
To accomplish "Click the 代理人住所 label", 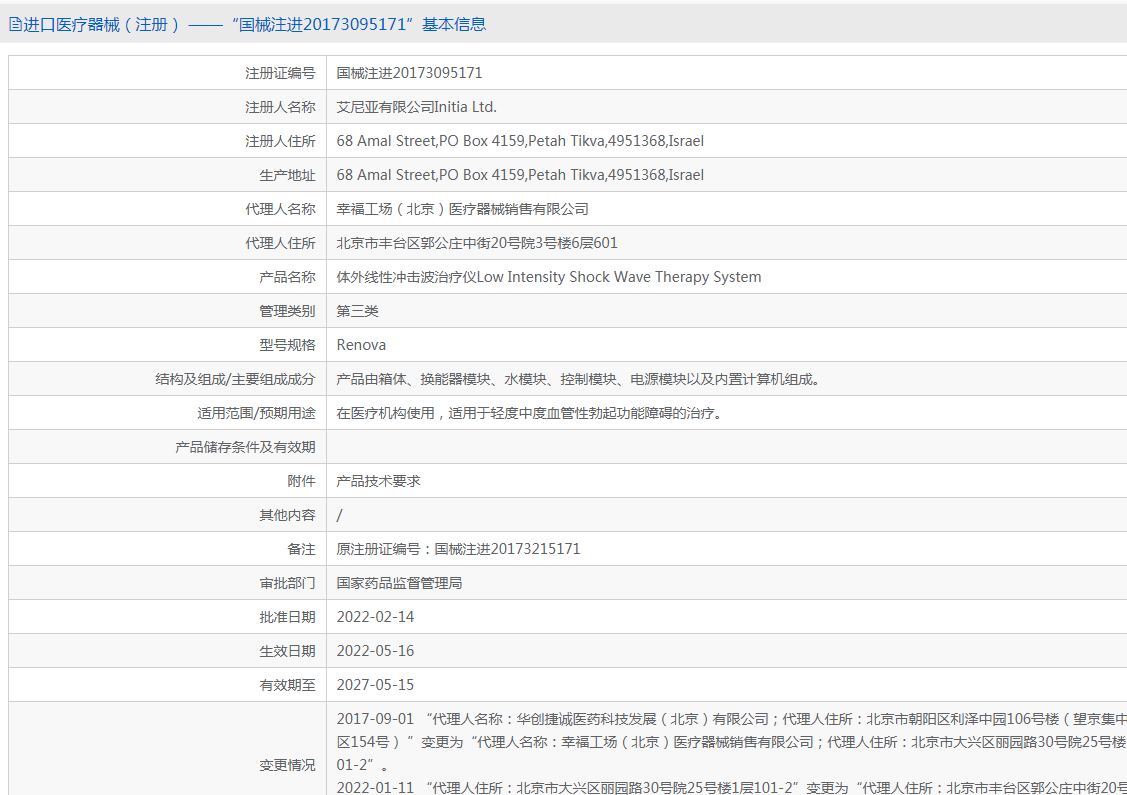I will coord(280,243).
